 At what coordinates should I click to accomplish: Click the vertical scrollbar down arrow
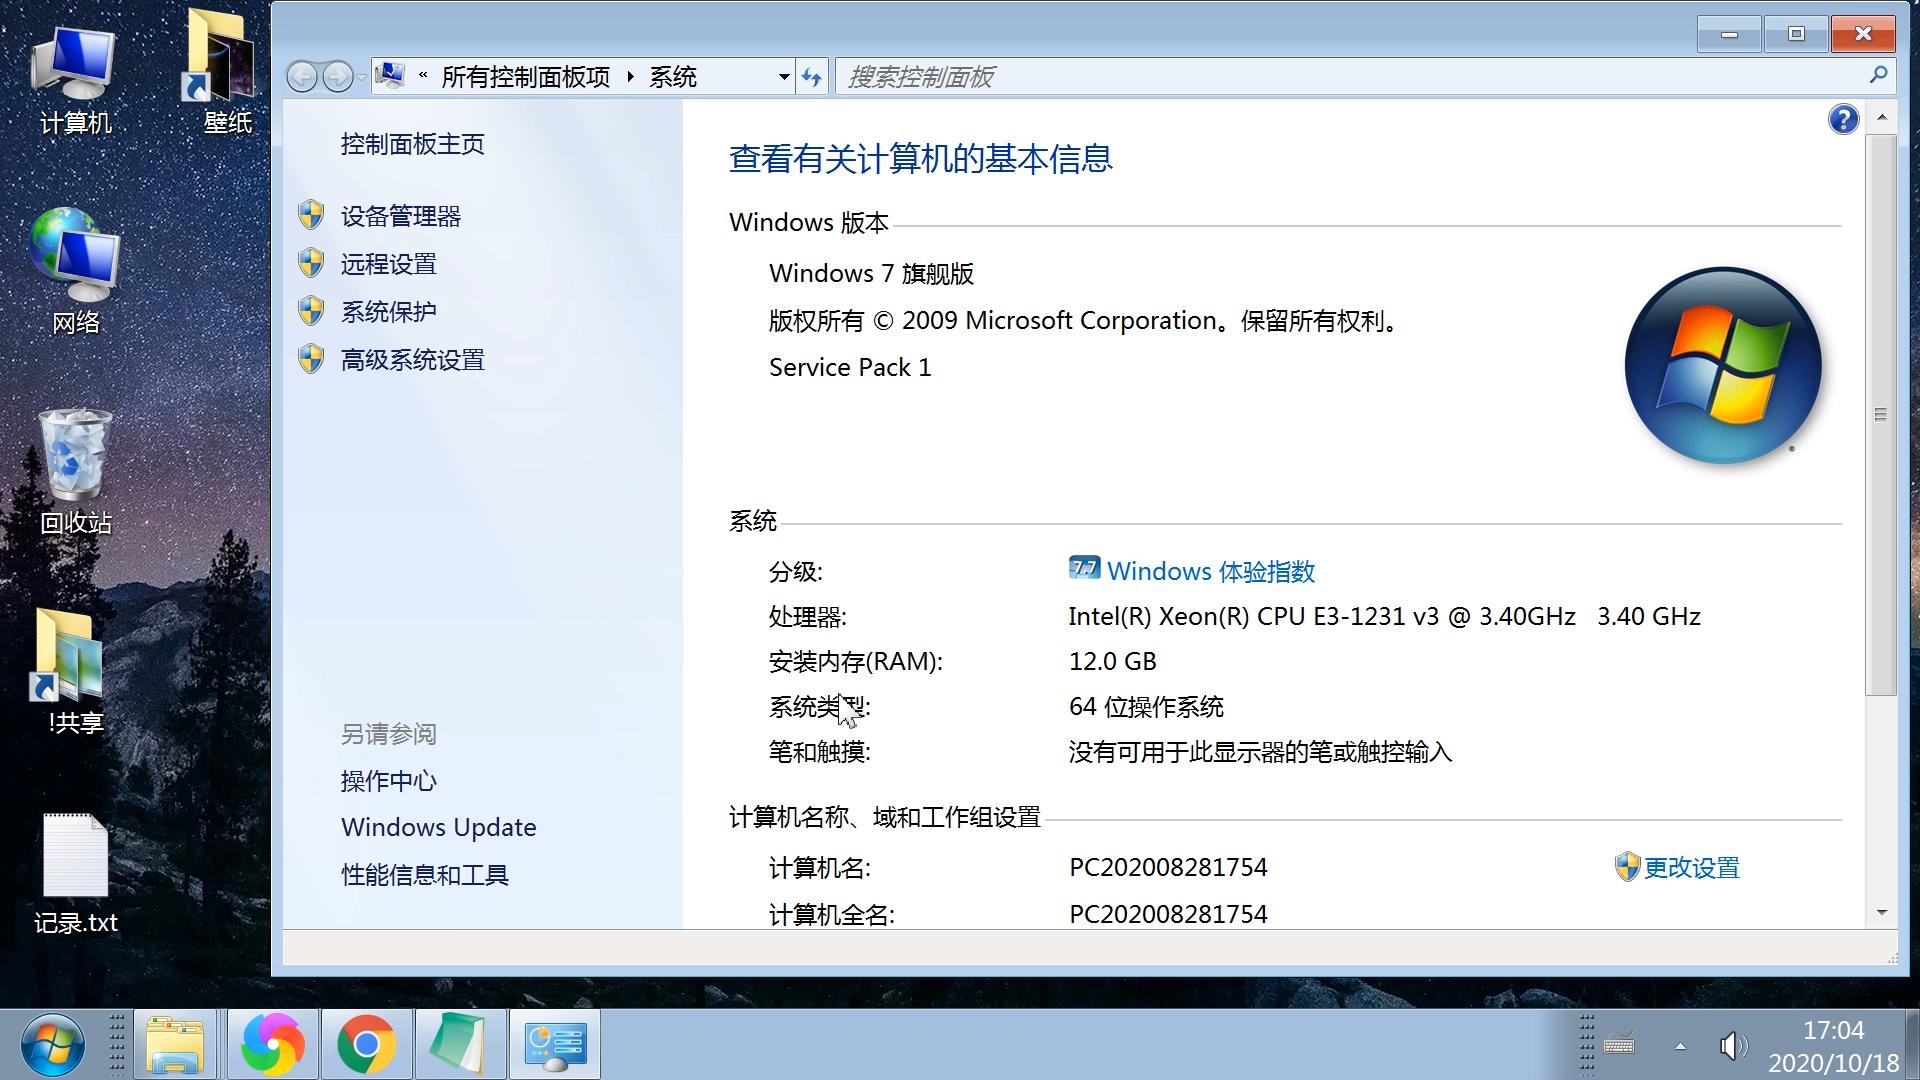click(1881, 912)
